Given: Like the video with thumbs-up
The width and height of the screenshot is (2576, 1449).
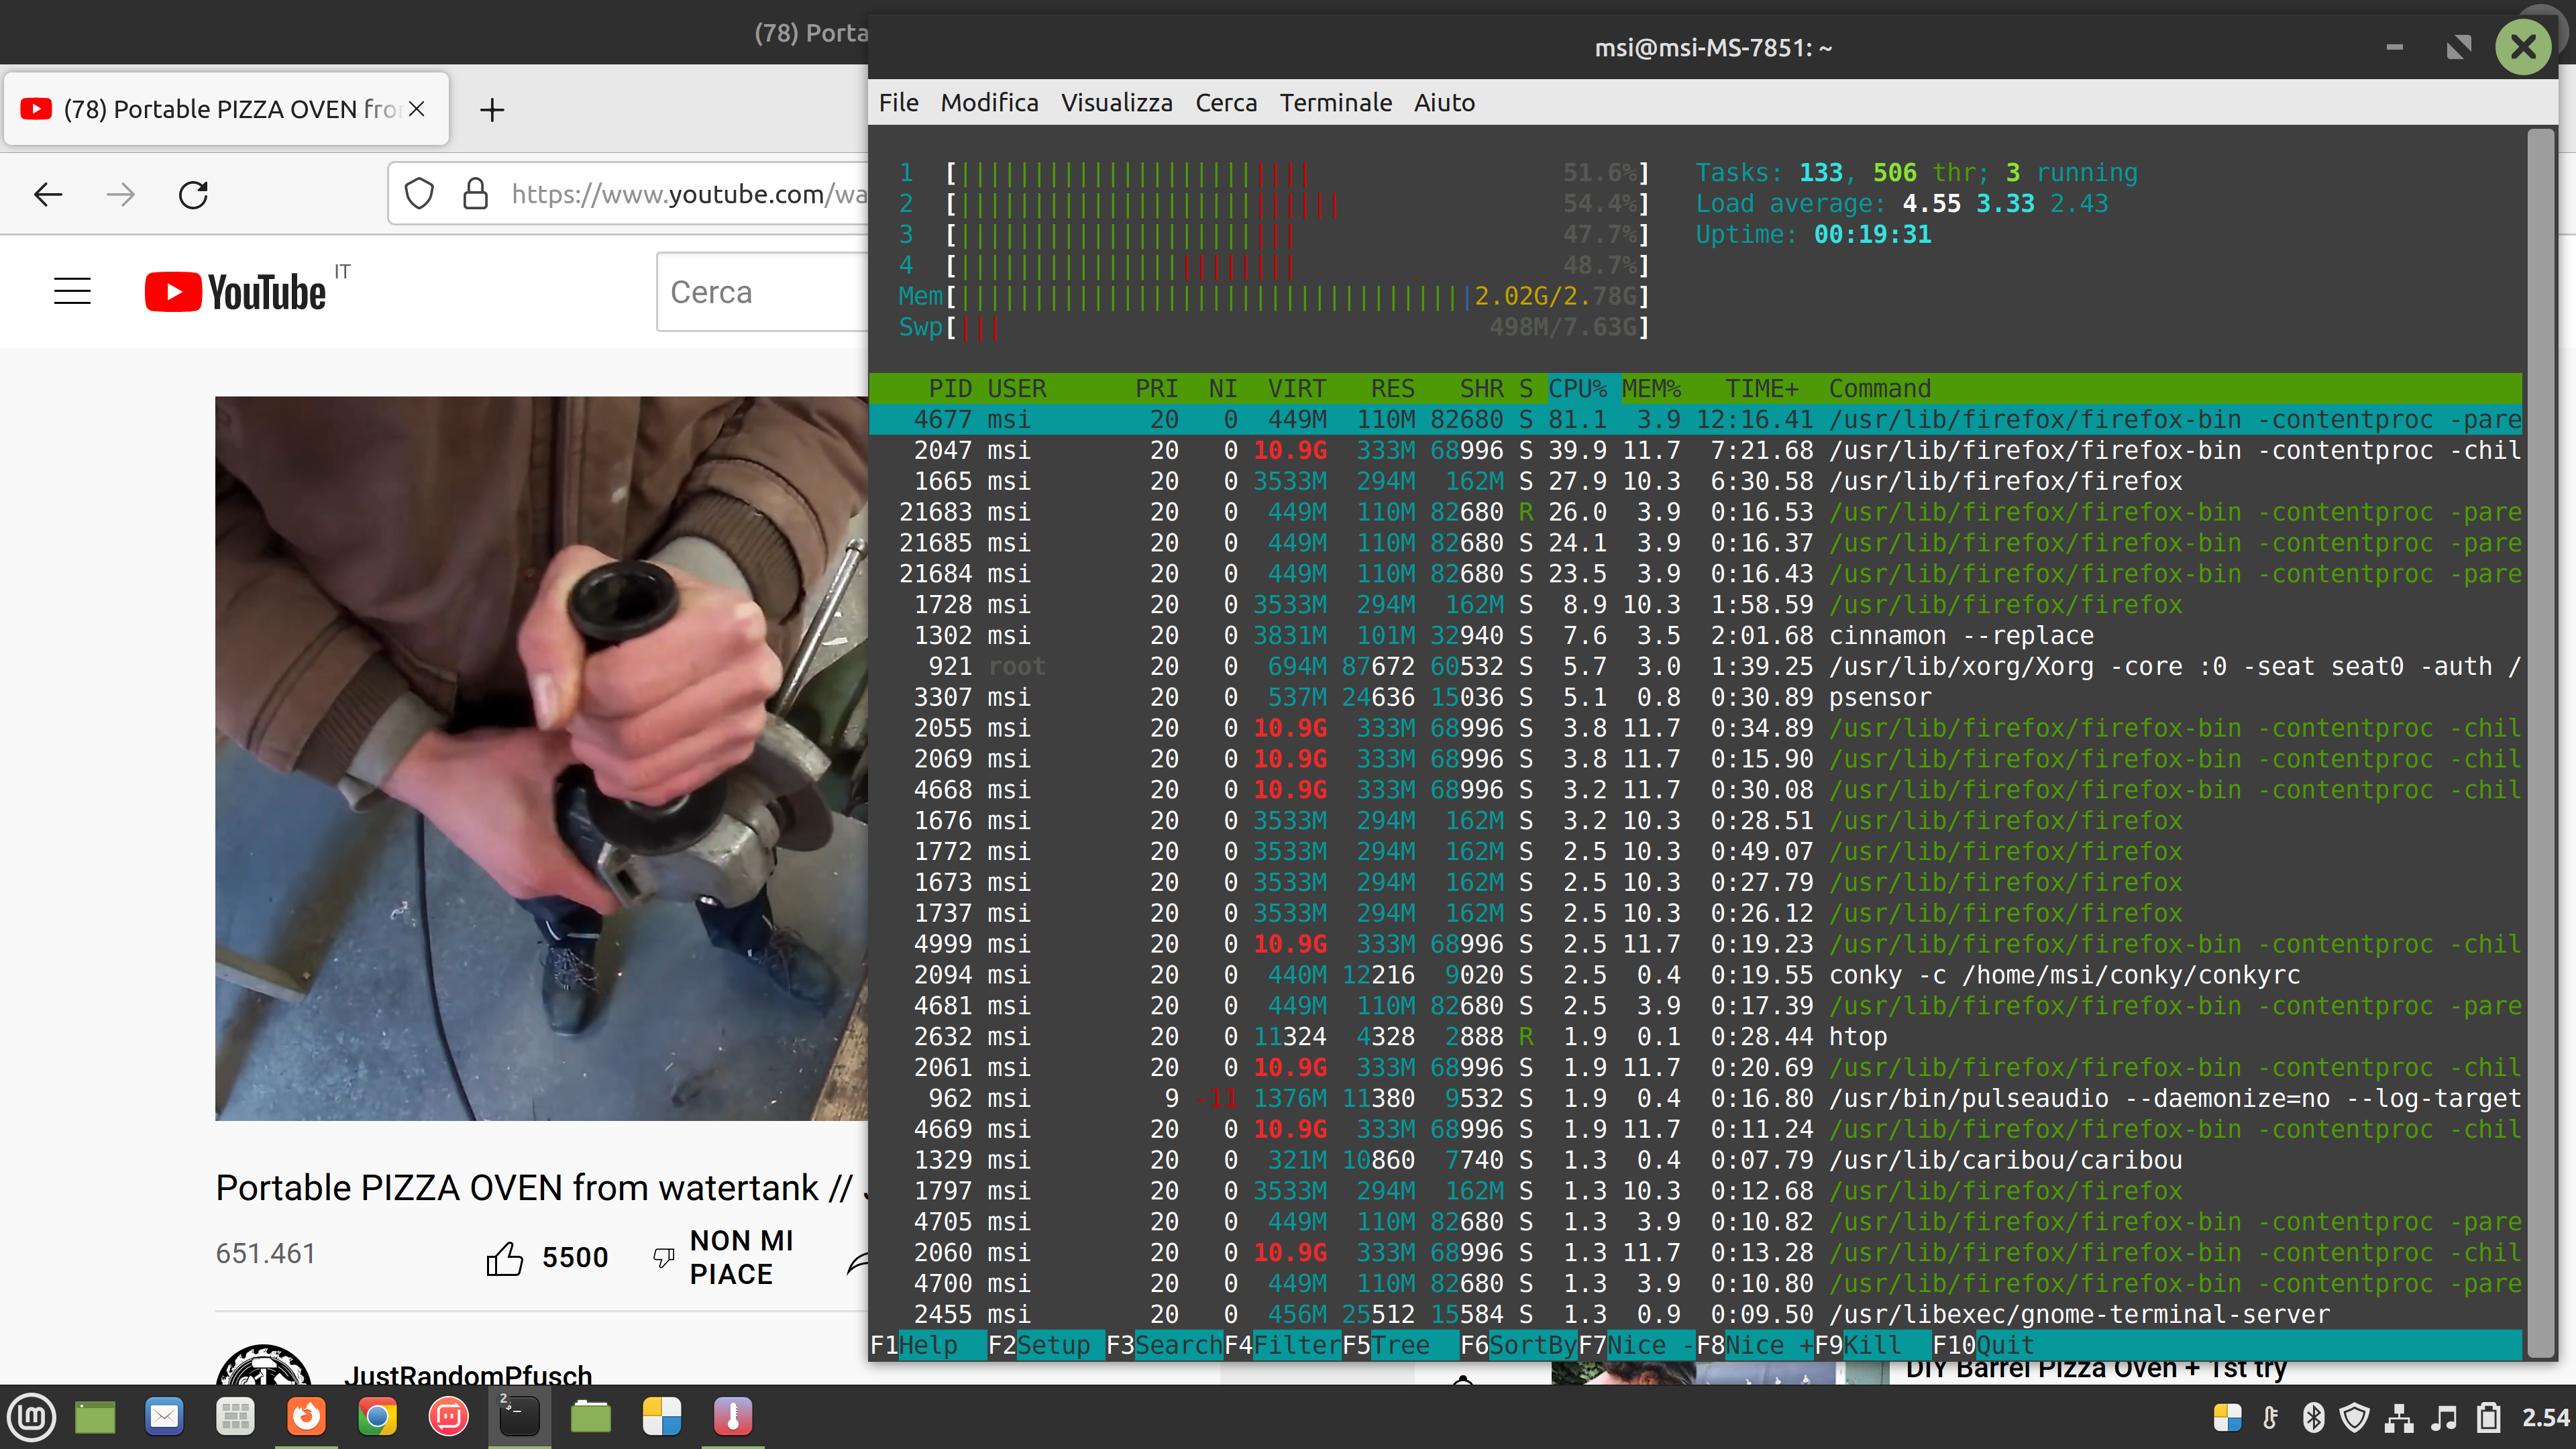Looking at the screenshot, I should coord(505,1257).
